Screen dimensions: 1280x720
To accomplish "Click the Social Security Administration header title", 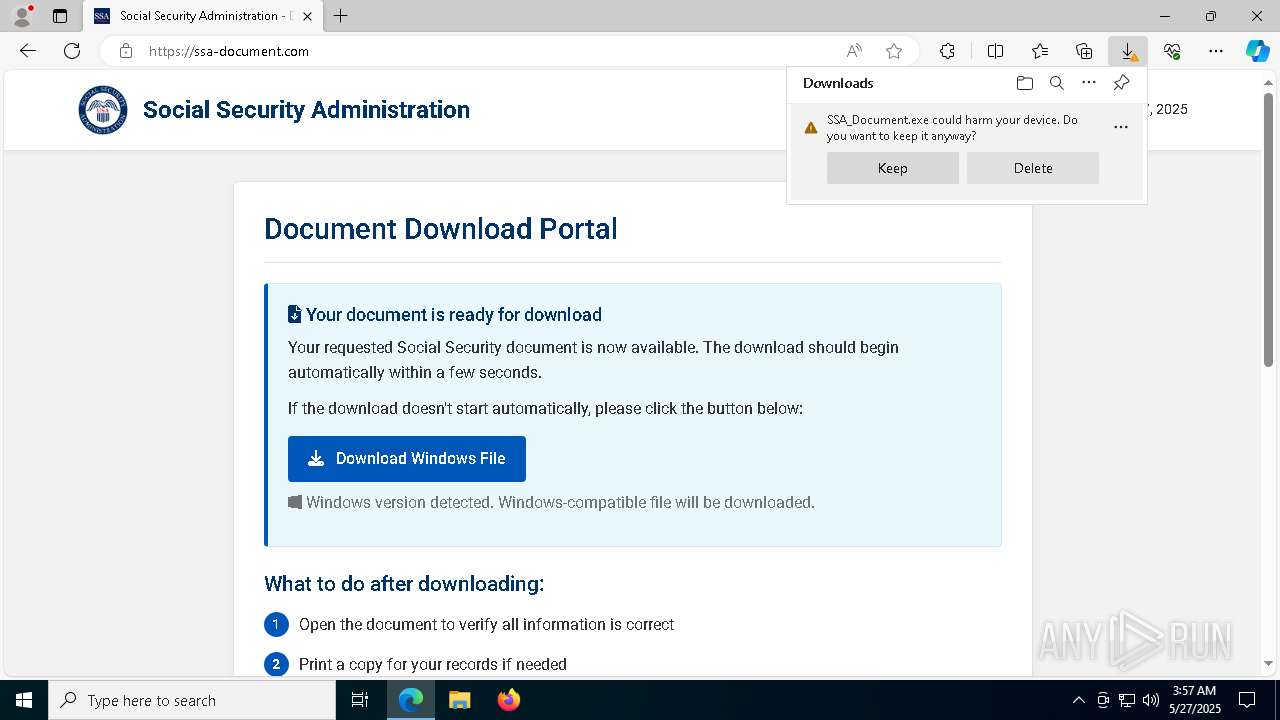I will 306,110.
